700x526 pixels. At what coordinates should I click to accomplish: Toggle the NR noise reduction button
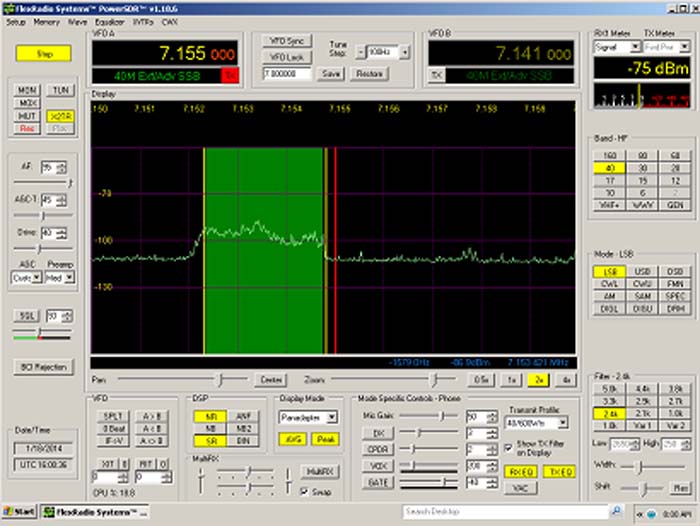(210, 416)
